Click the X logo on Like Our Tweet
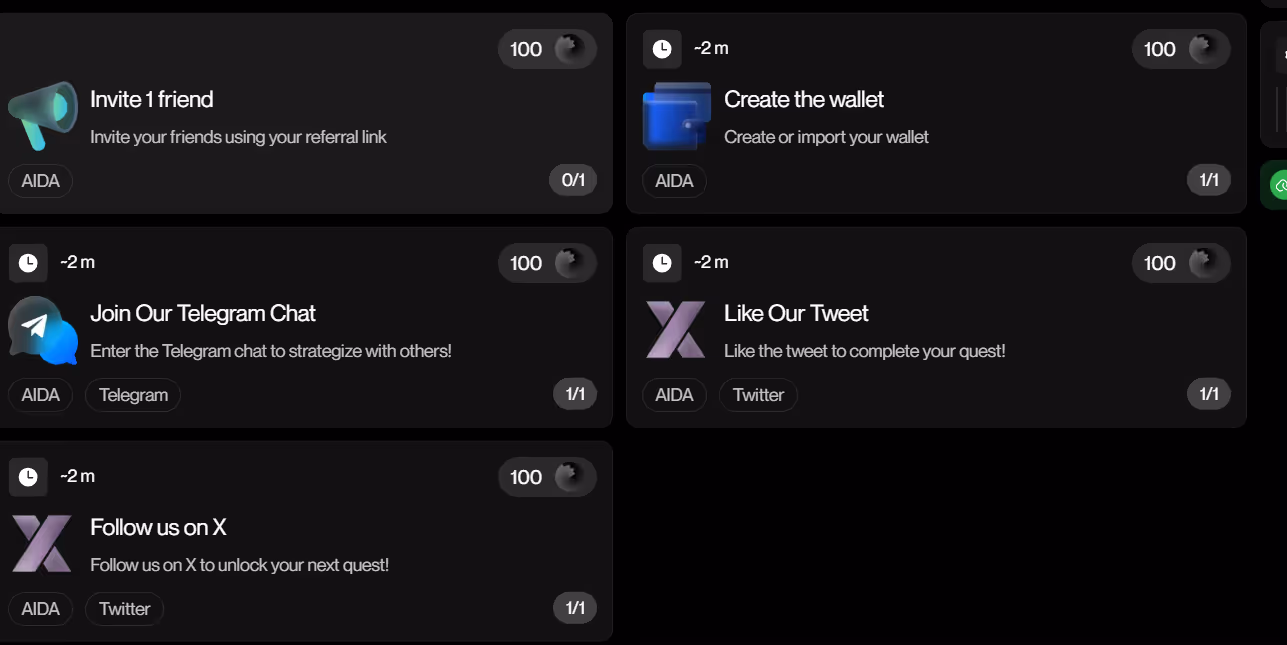The image size is (1287, 645). click(676, 329)
